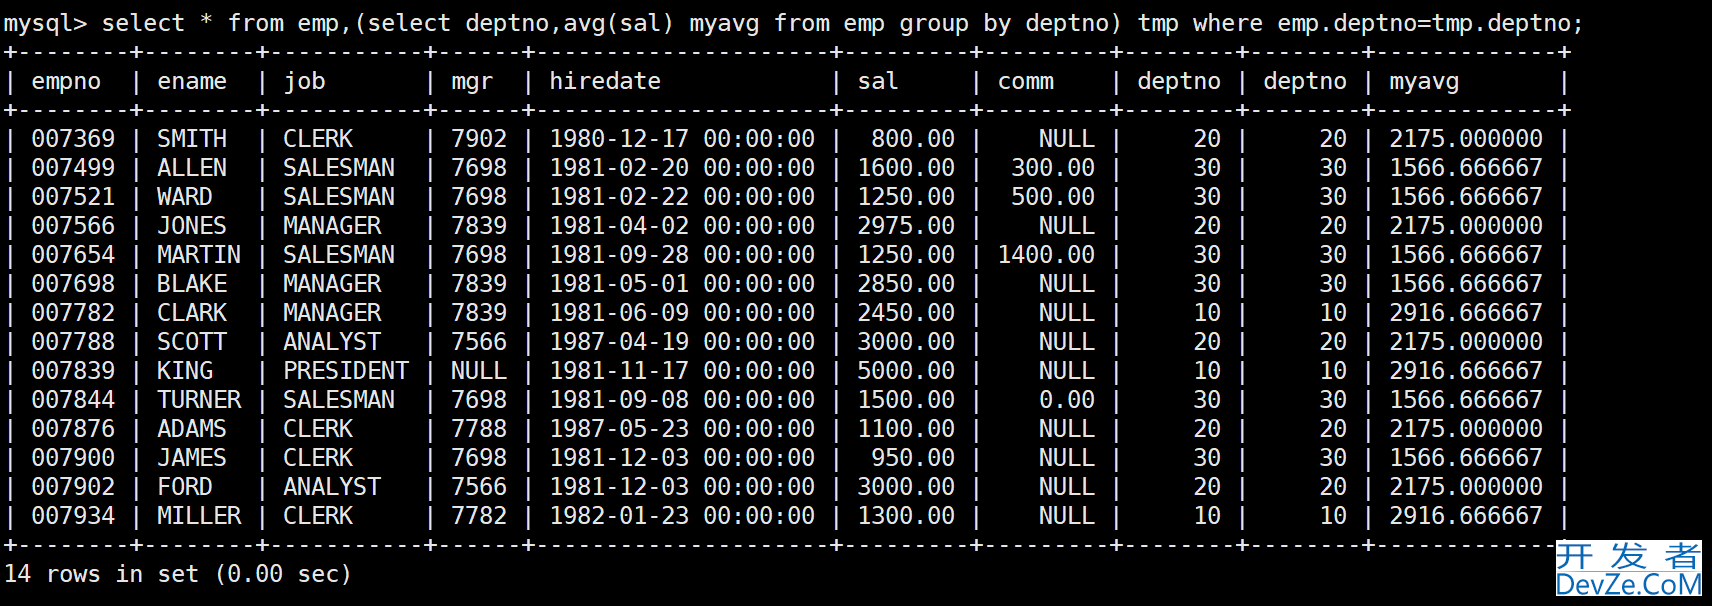Viewport: 1712px width, 606px height.
Task: Select employee name BLAKE
Action: [192, 284]
